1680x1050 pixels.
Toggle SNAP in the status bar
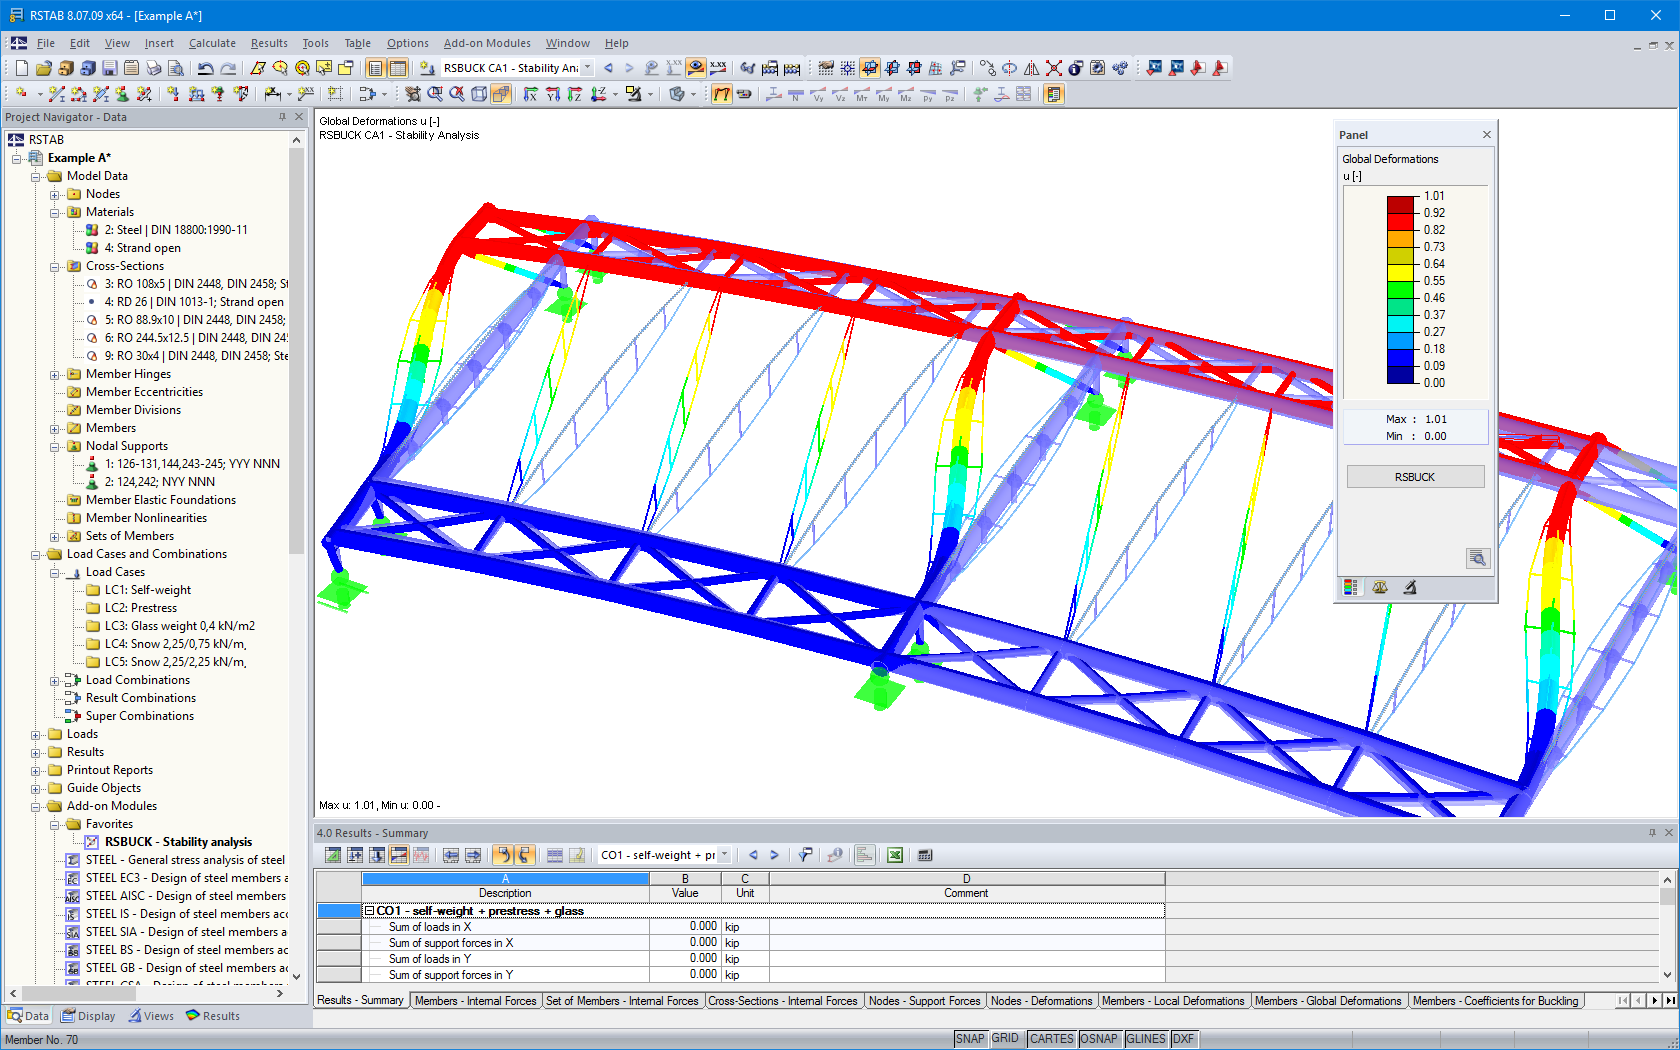969,1039
